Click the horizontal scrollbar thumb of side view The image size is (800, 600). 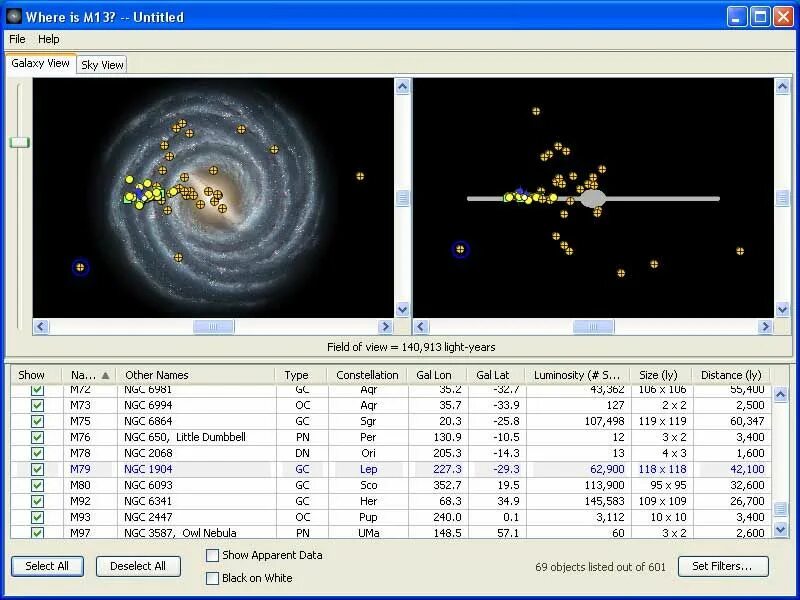point(593,327)
